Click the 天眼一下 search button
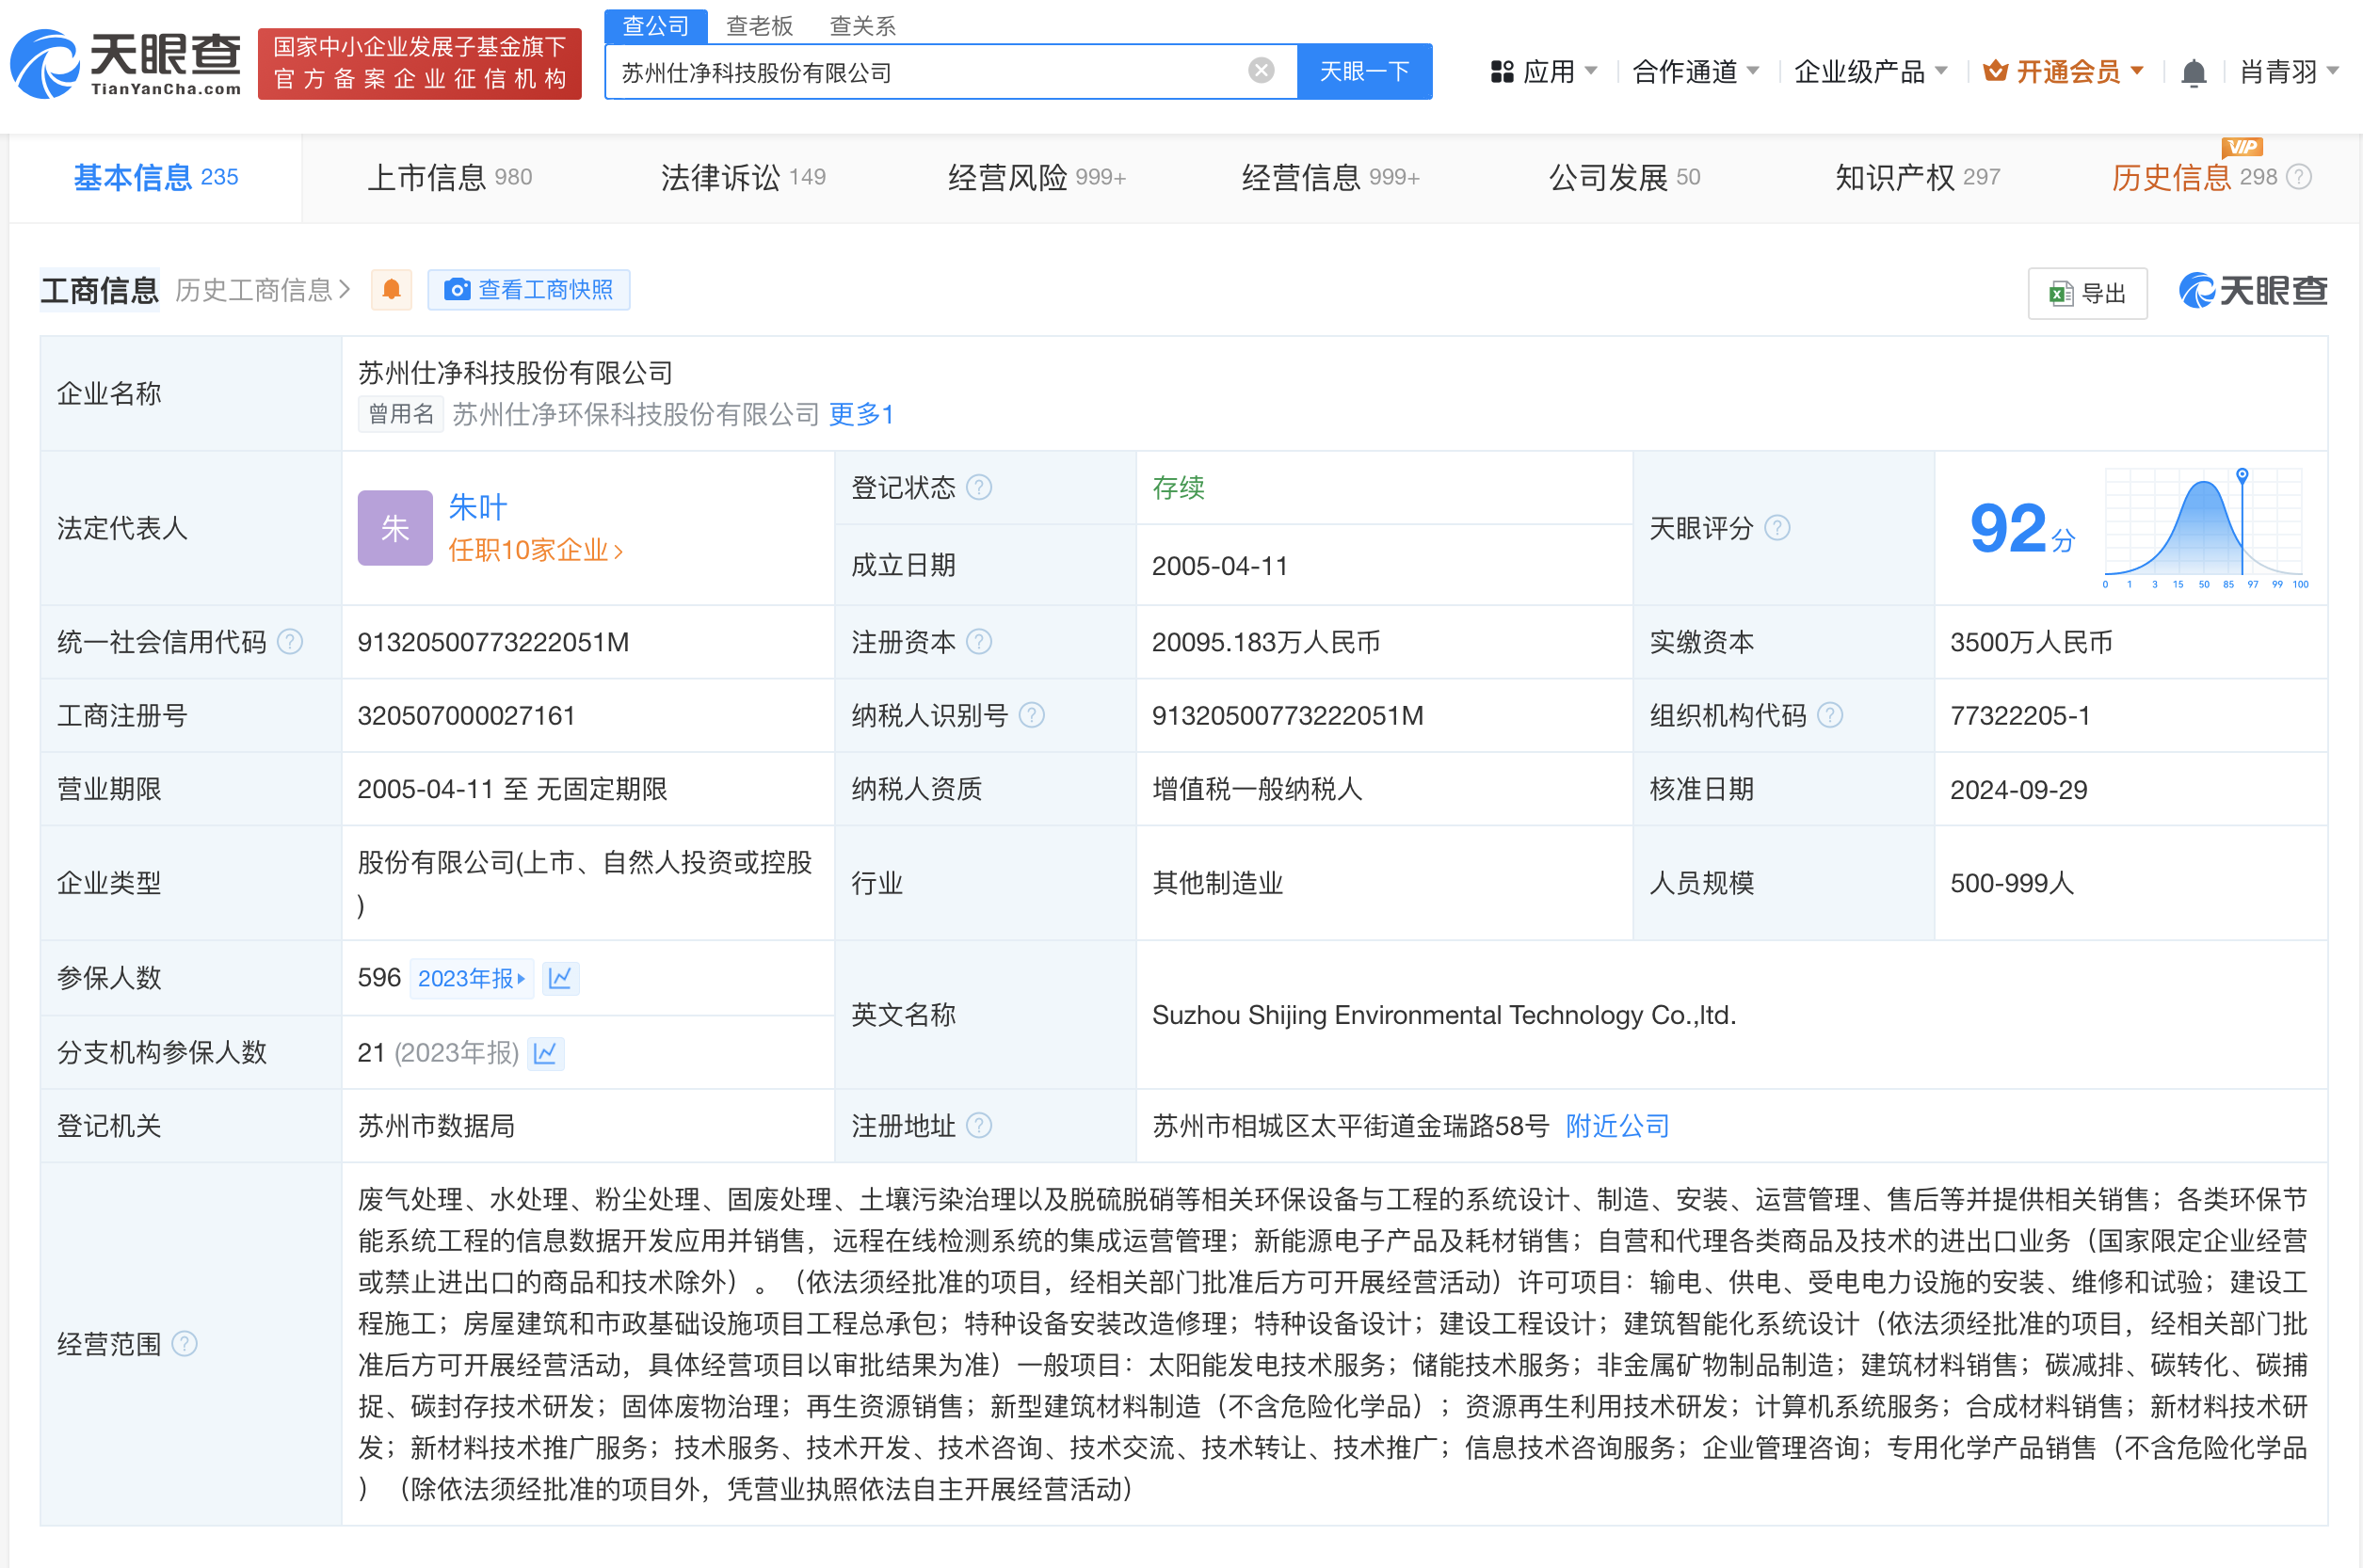This screenshot has width=2363, height=1568. (1364, 71)
